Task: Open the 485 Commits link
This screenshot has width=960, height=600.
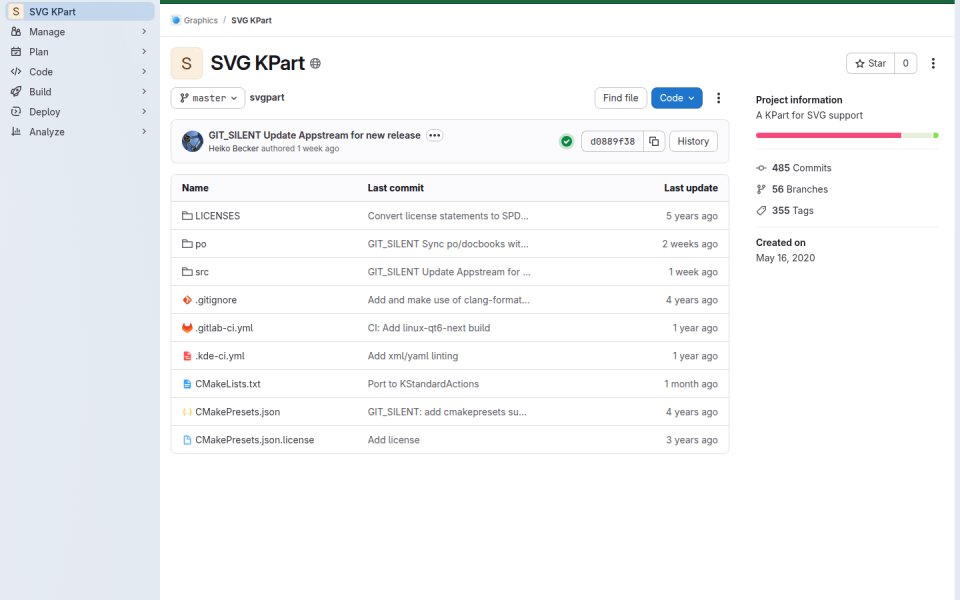Action: (x=801, y=168)
